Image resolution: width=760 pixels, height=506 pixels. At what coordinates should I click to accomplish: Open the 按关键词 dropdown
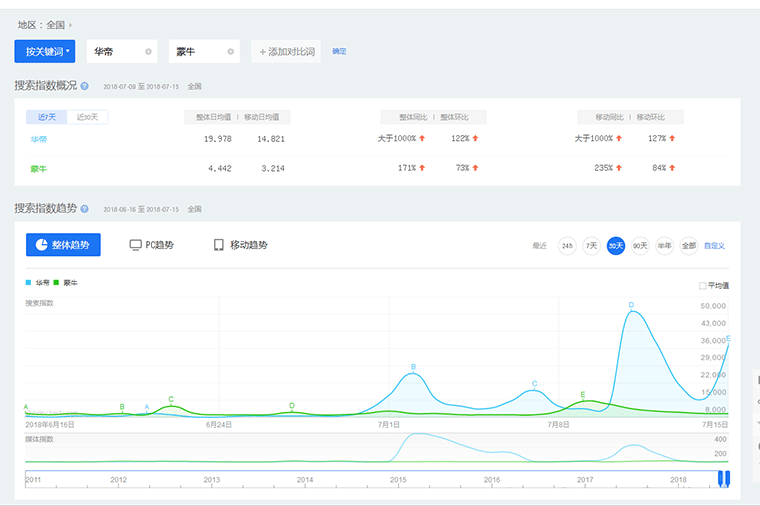pos(45,51)
